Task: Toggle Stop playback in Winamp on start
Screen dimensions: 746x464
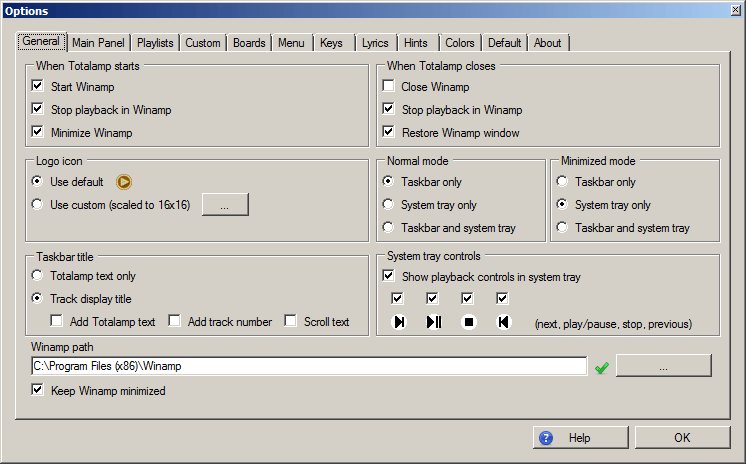Action: point(38,109)
